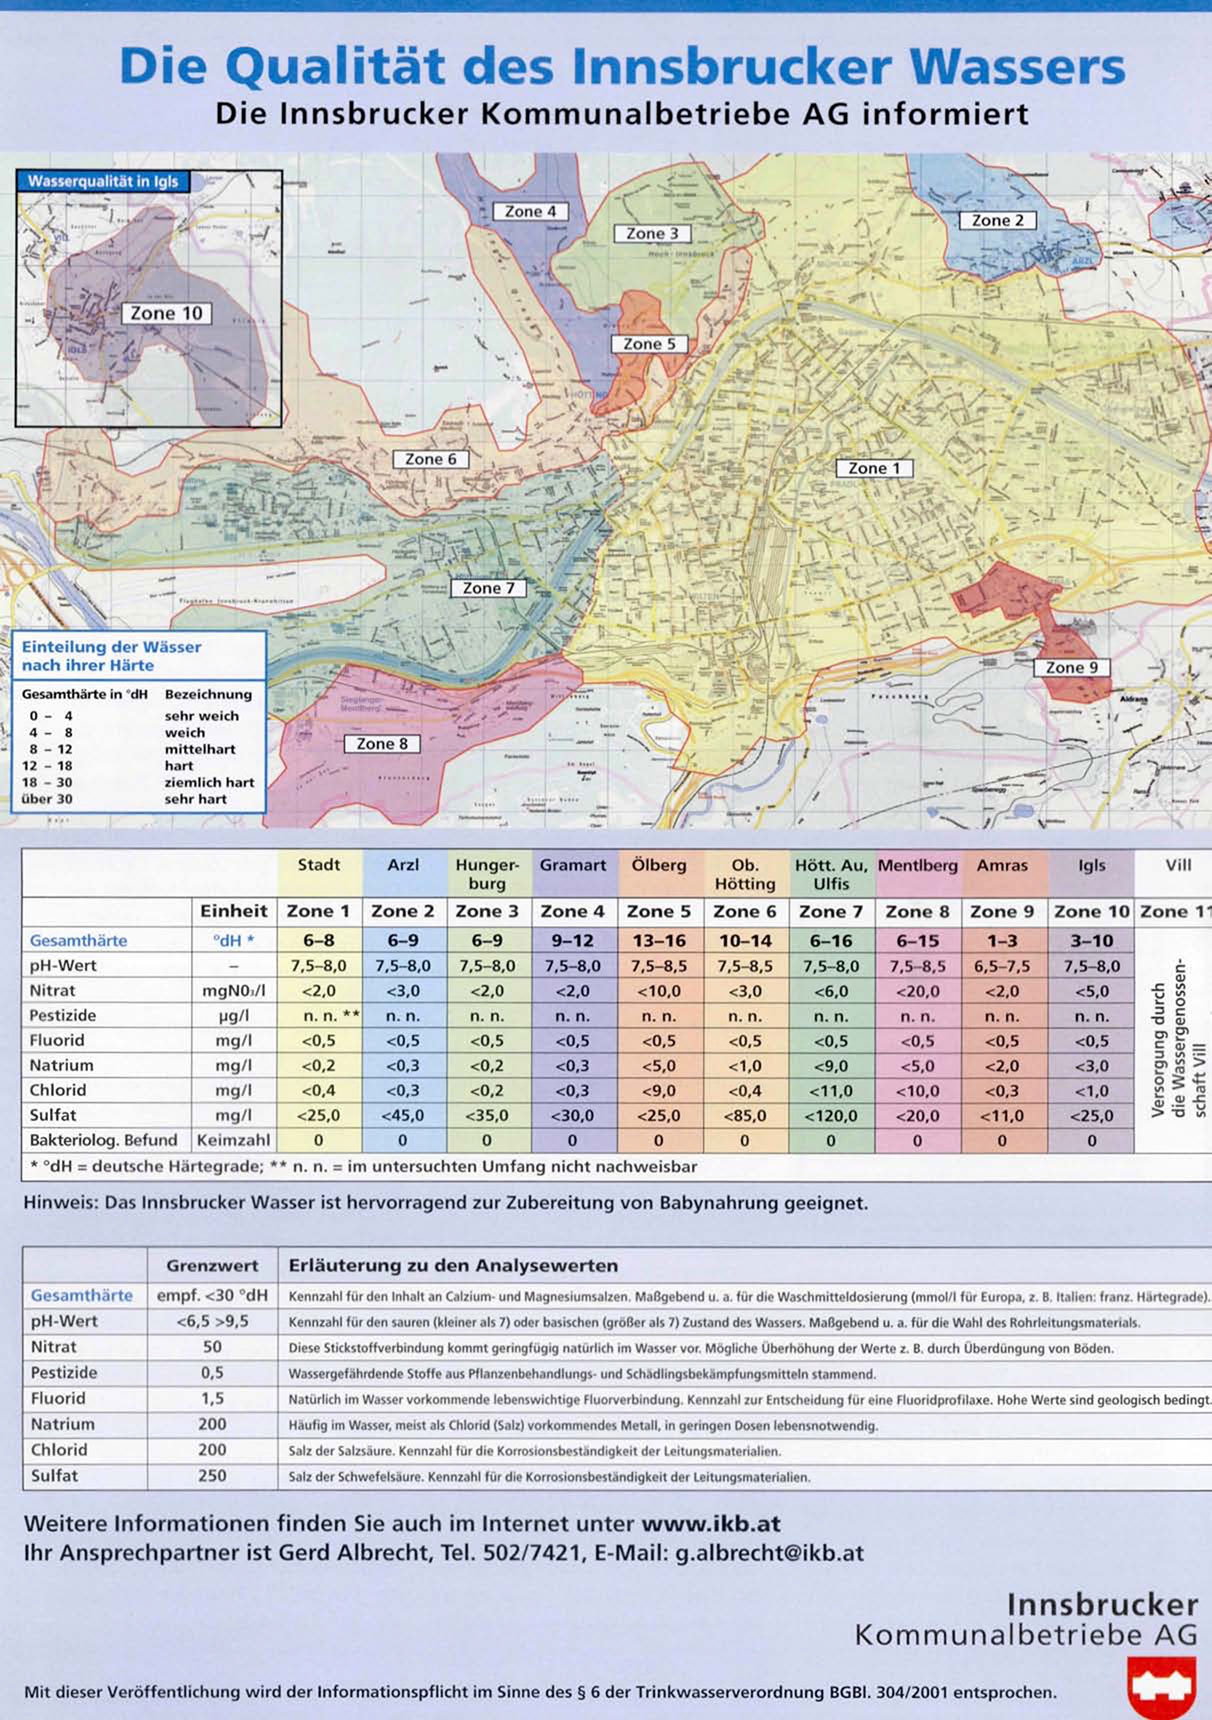
Task: Click the pink Mentlberg column header
Action: (x=917, y=865)
